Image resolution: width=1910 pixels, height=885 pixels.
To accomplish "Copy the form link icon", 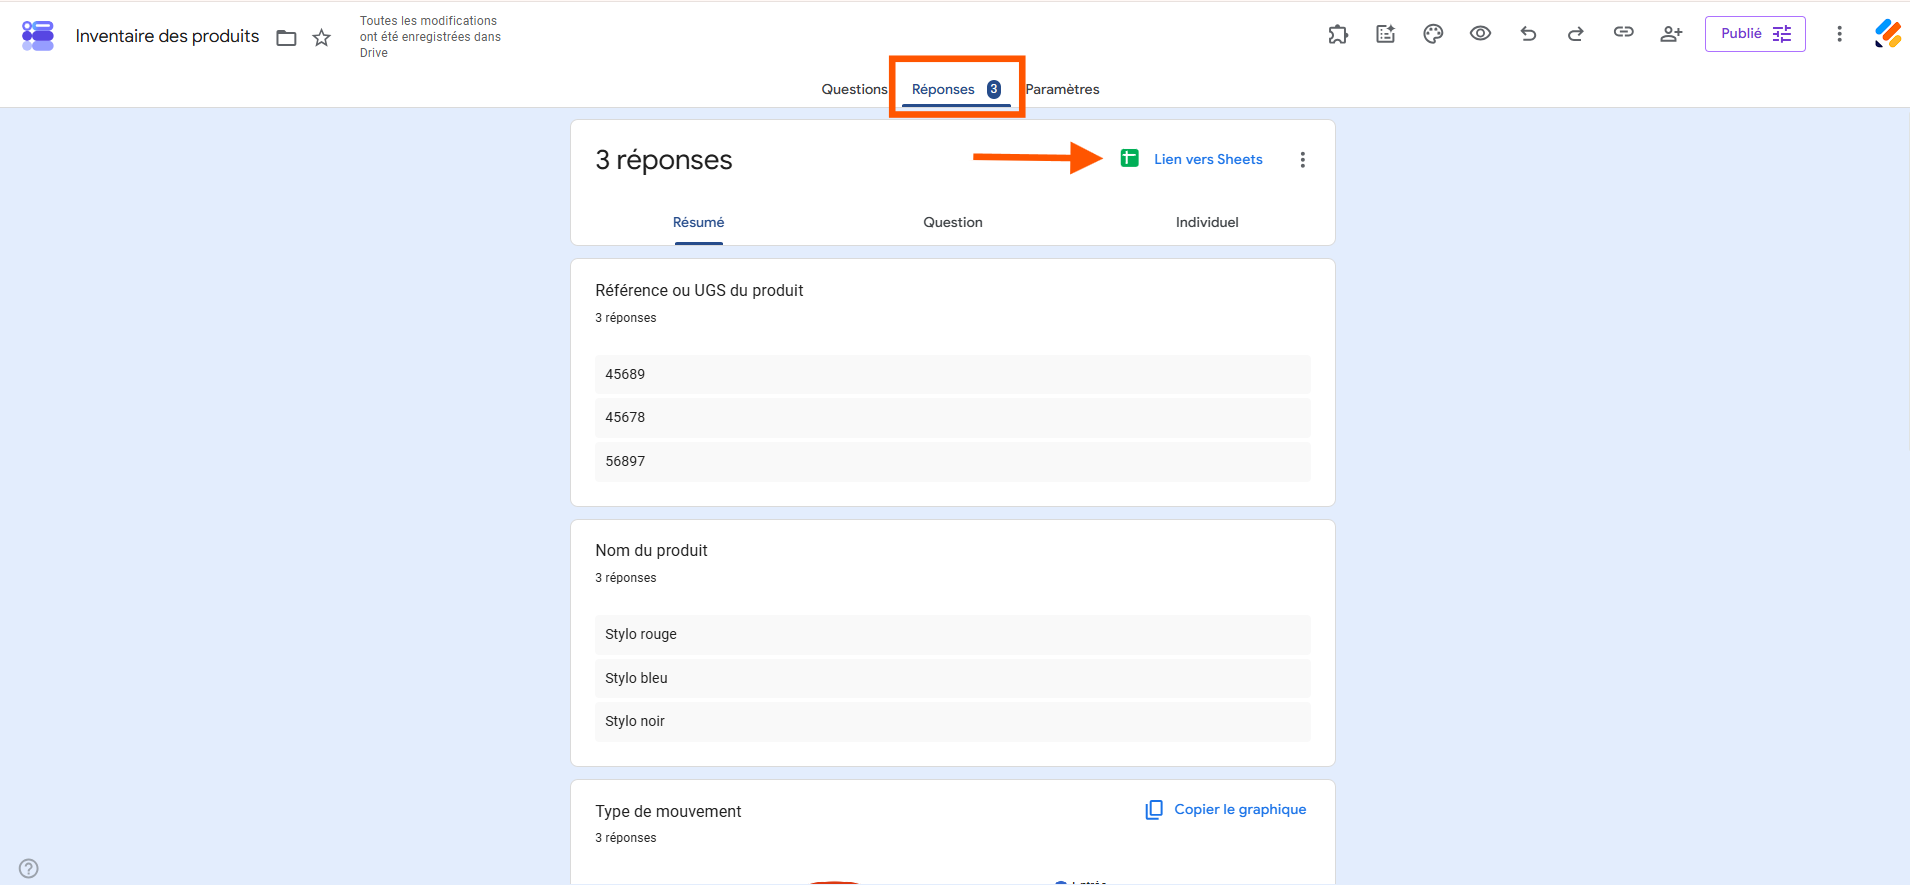I will pos(1624,33).
